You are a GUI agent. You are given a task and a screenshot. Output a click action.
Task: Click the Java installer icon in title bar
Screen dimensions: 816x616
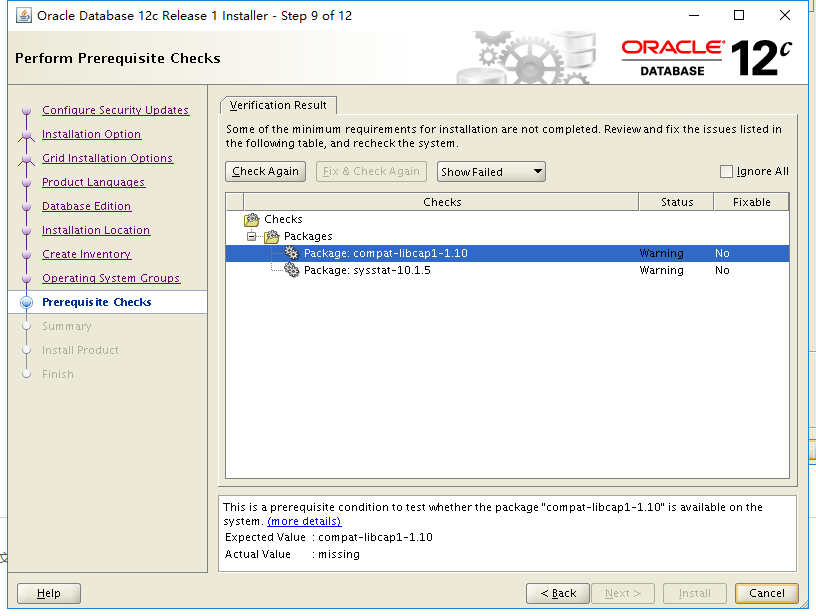point(23,16)
